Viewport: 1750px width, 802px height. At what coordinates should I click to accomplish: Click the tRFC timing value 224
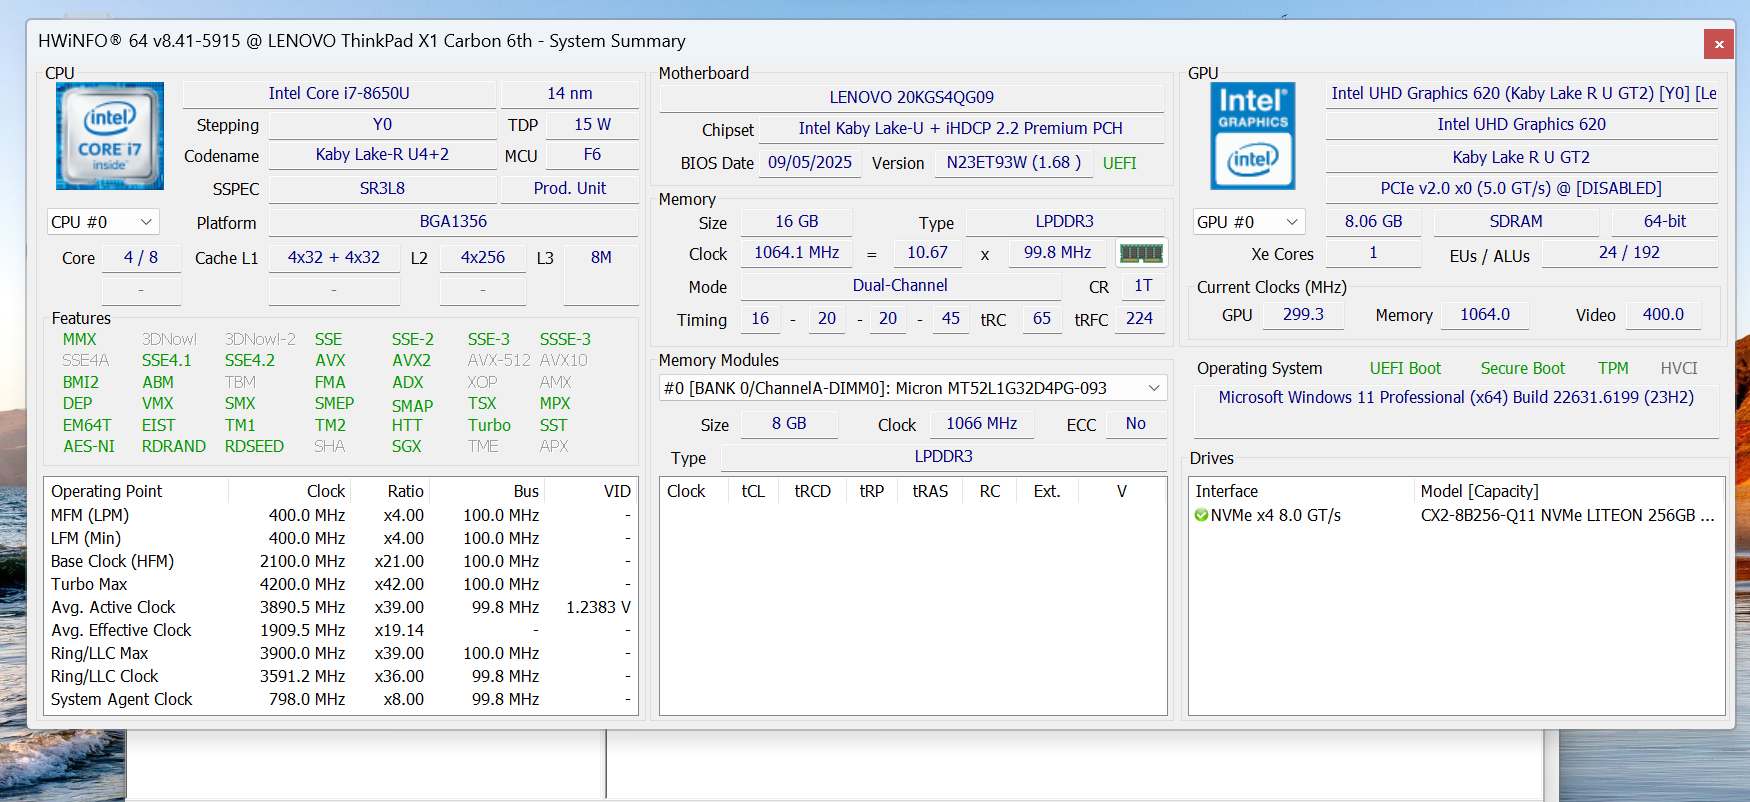point(1140,319)
